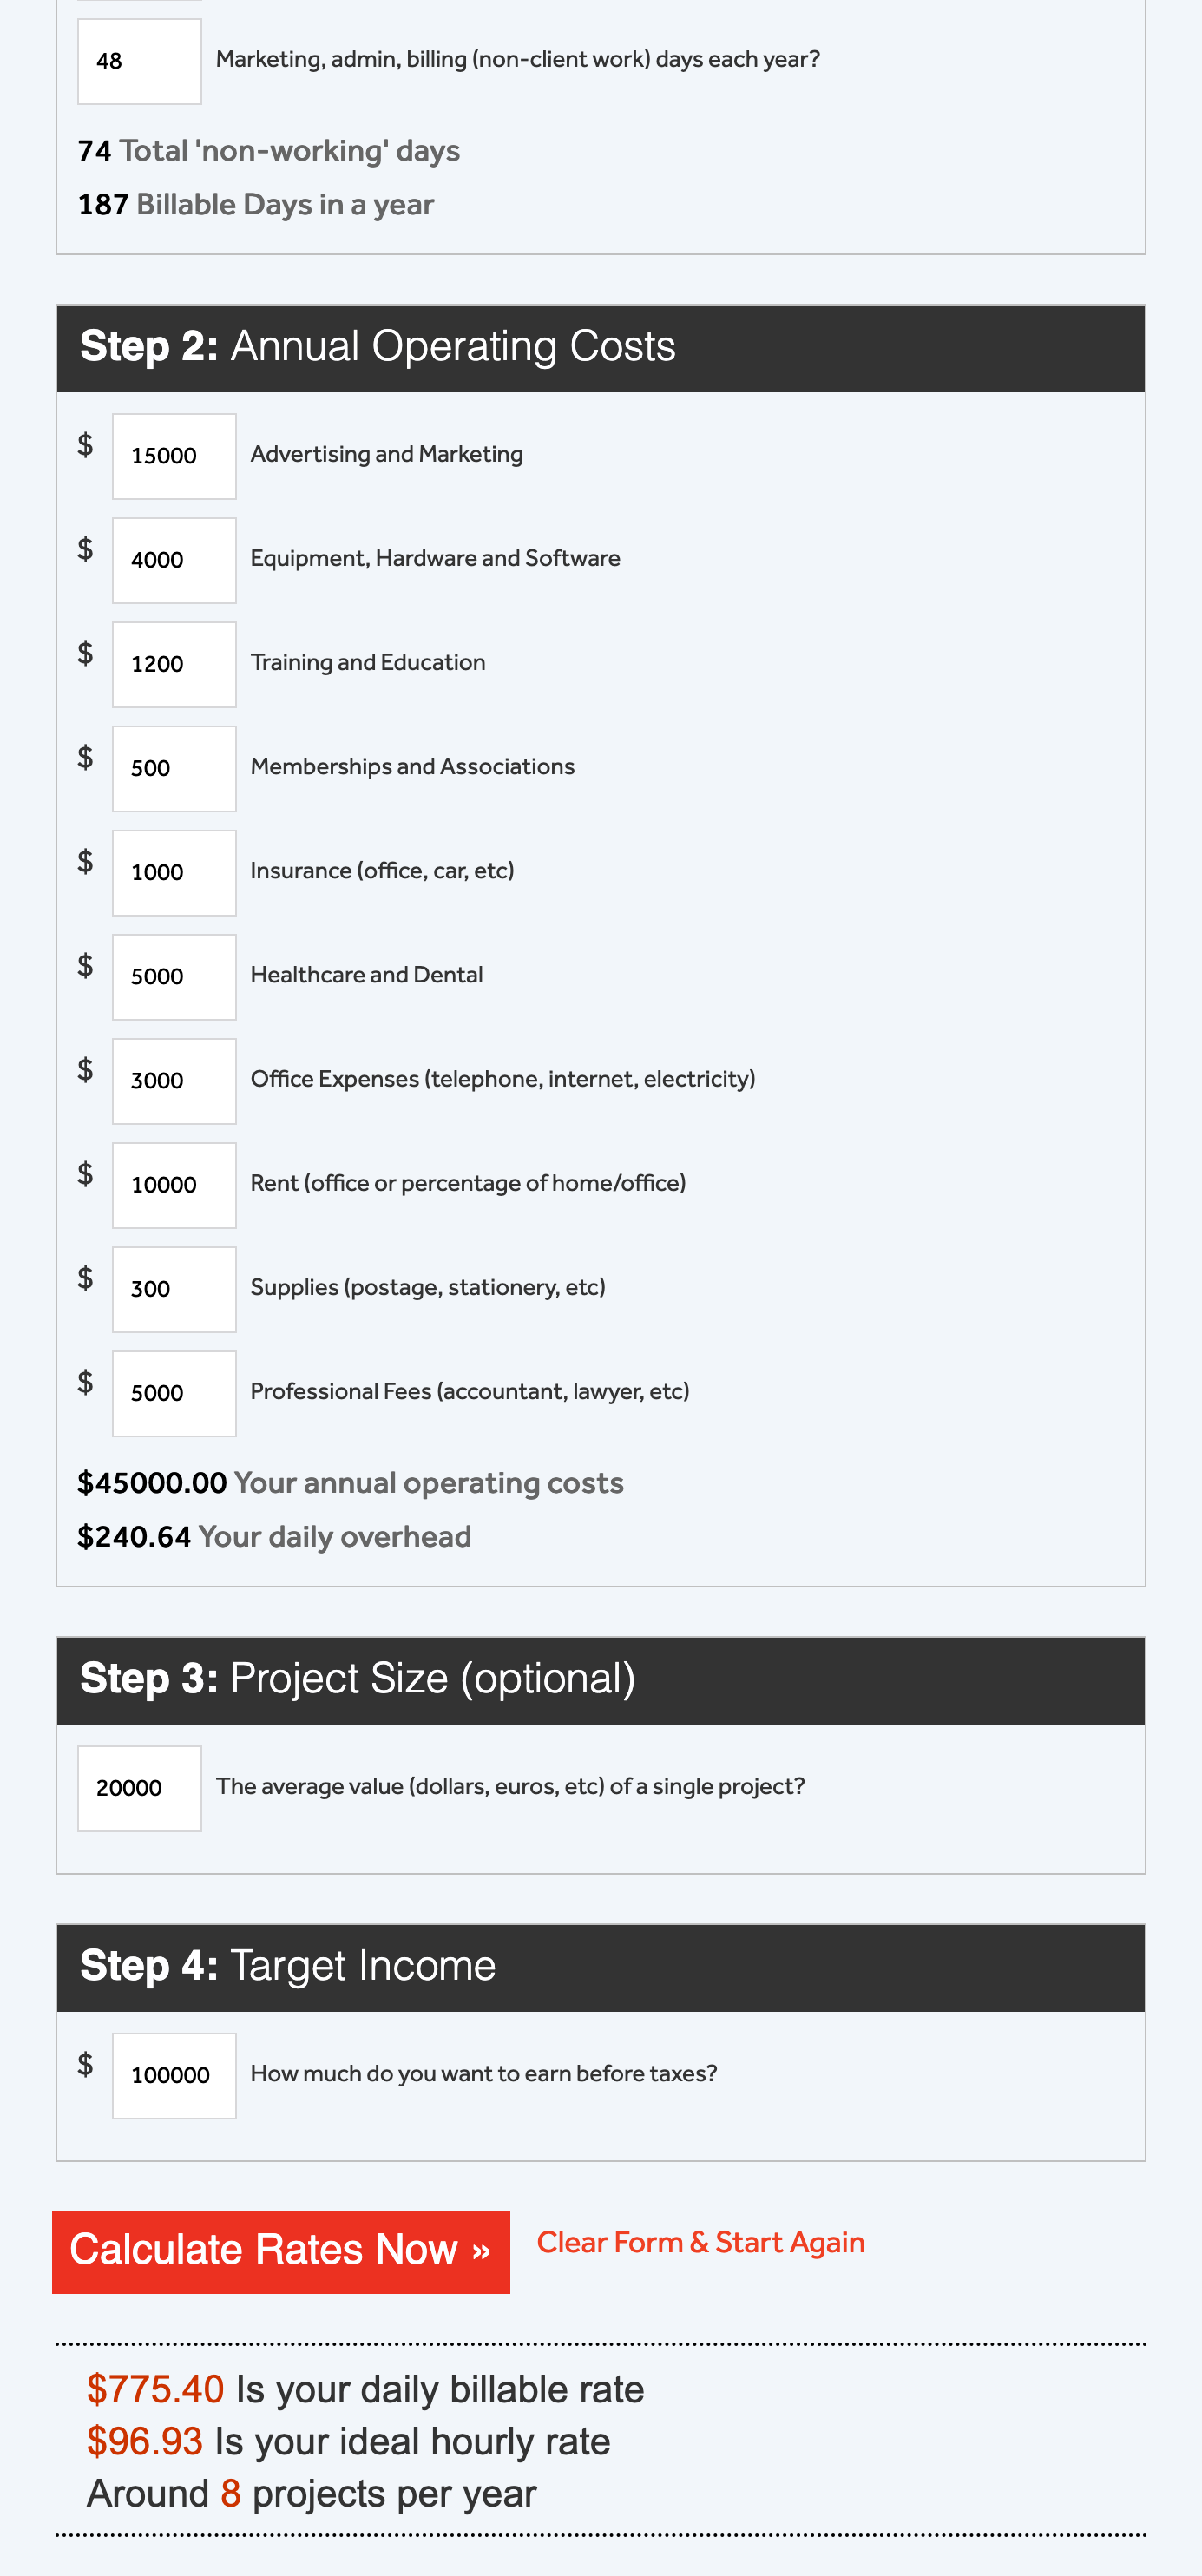Select the Professional Fees field

tap(173, 1393)
